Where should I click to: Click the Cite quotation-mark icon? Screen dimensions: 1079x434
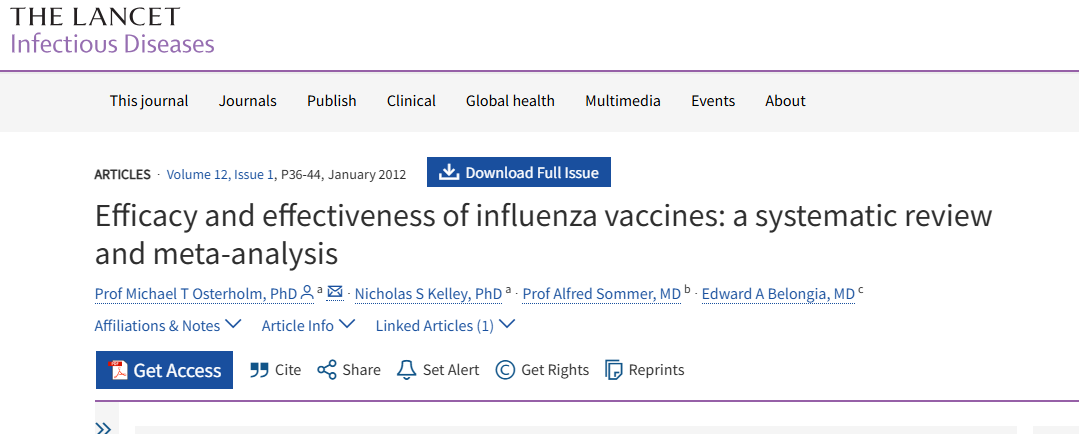point(259,370)
